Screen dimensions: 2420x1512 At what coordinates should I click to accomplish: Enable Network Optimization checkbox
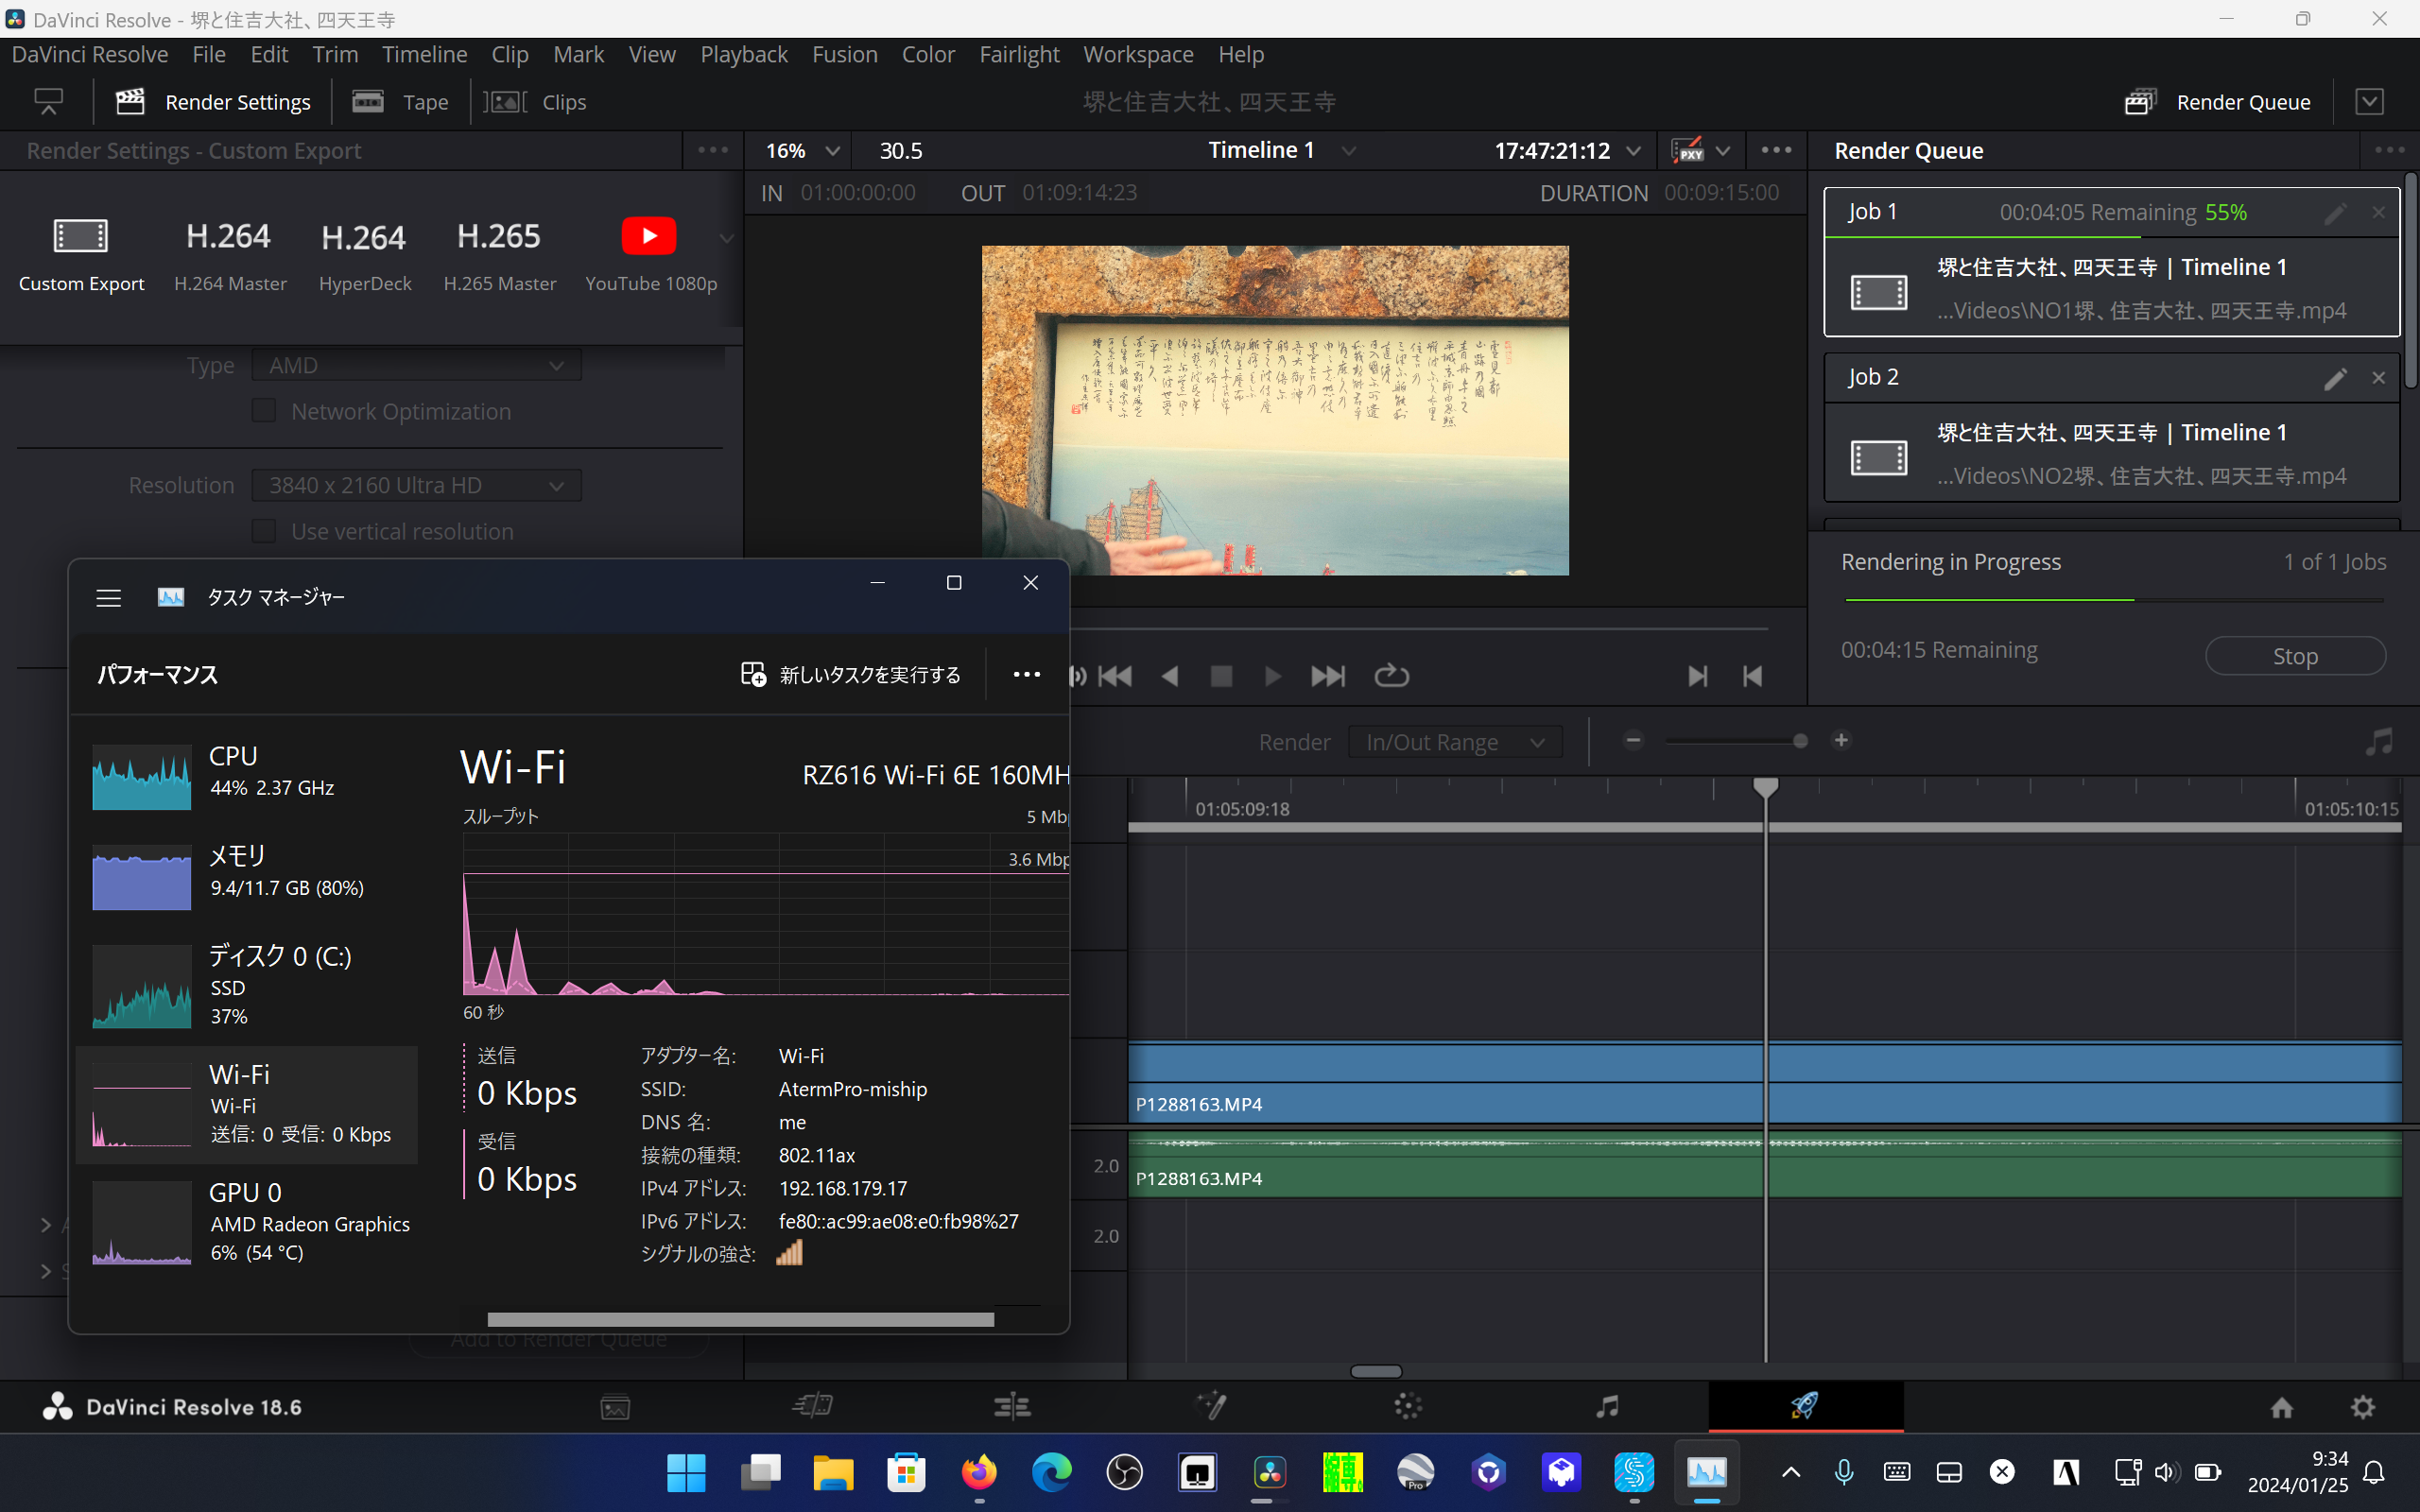(x=264, y=411)
